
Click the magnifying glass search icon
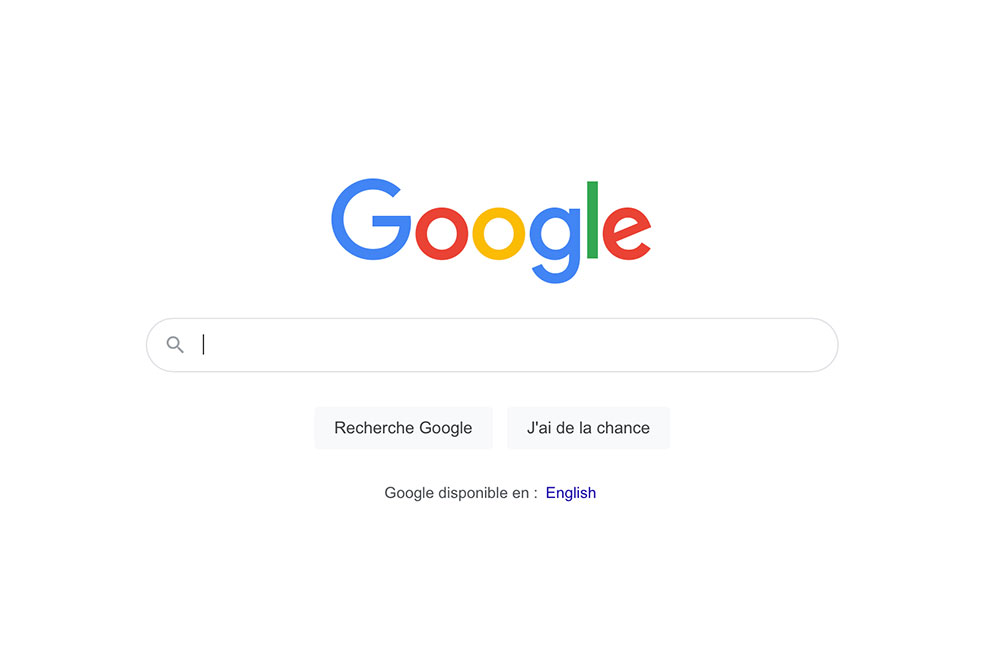[175, 345]
